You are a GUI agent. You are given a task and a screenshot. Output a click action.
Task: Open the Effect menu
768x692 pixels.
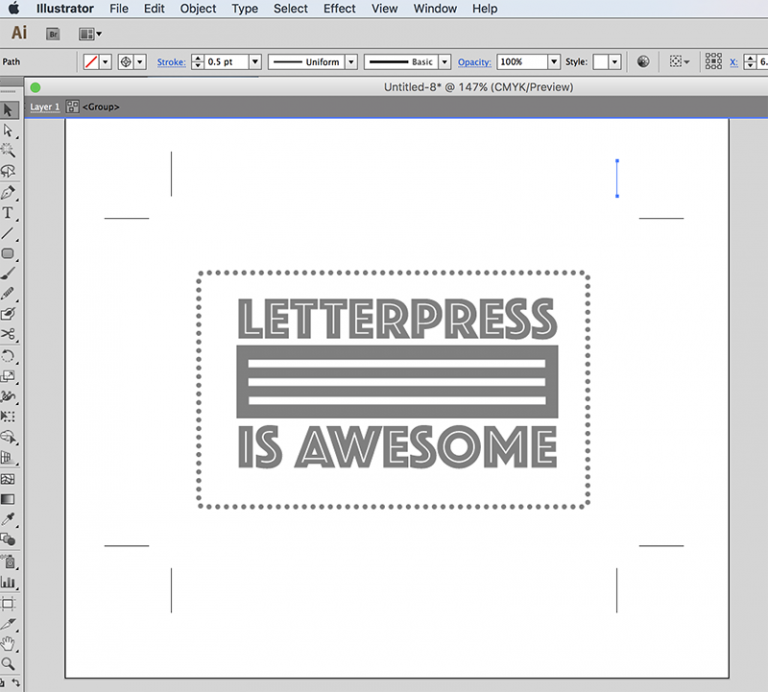click(x=339, y=8)
